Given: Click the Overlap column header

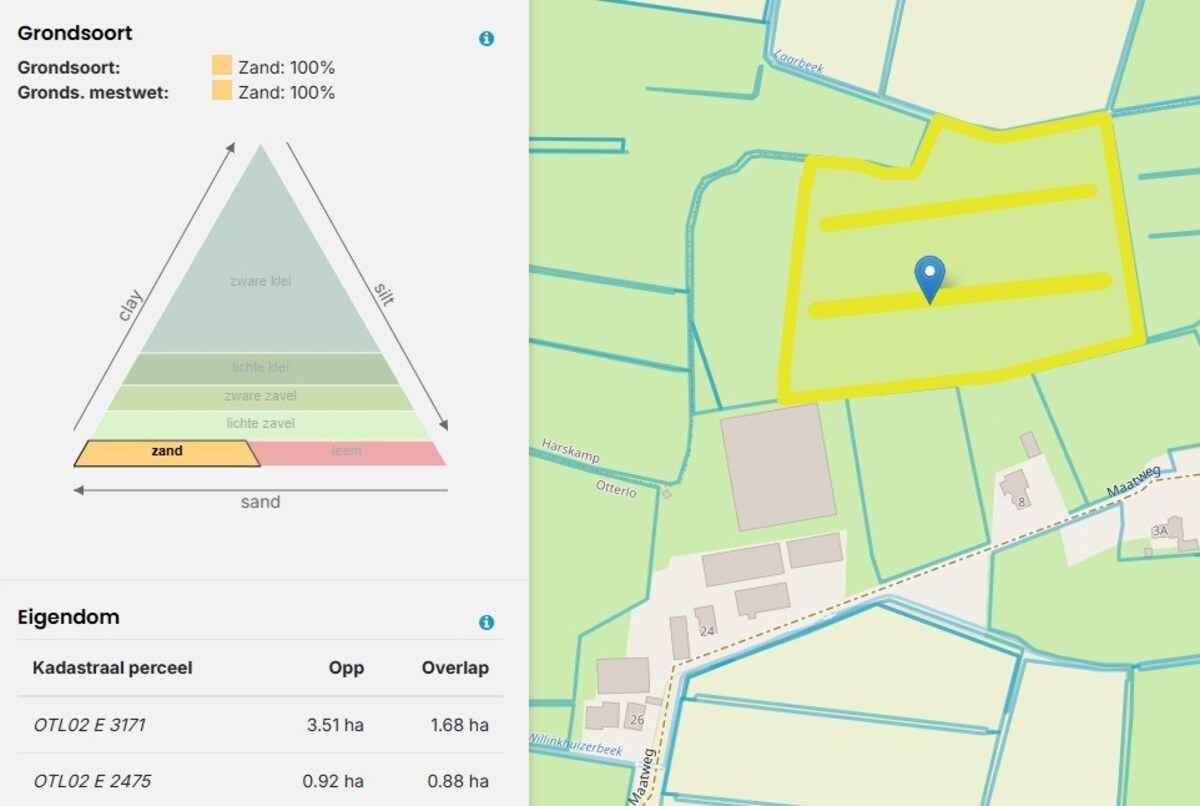Looking at the screenshot, I should click(455, 668).
